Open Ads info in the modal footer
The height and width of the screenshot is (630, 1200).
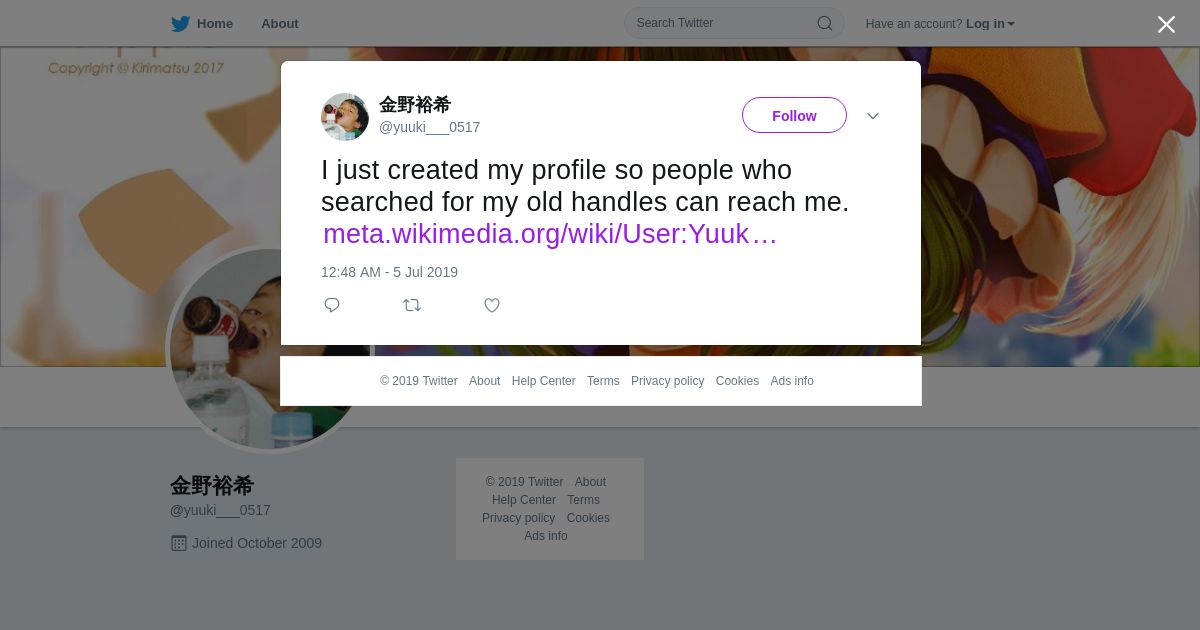[x=792, y=381]
